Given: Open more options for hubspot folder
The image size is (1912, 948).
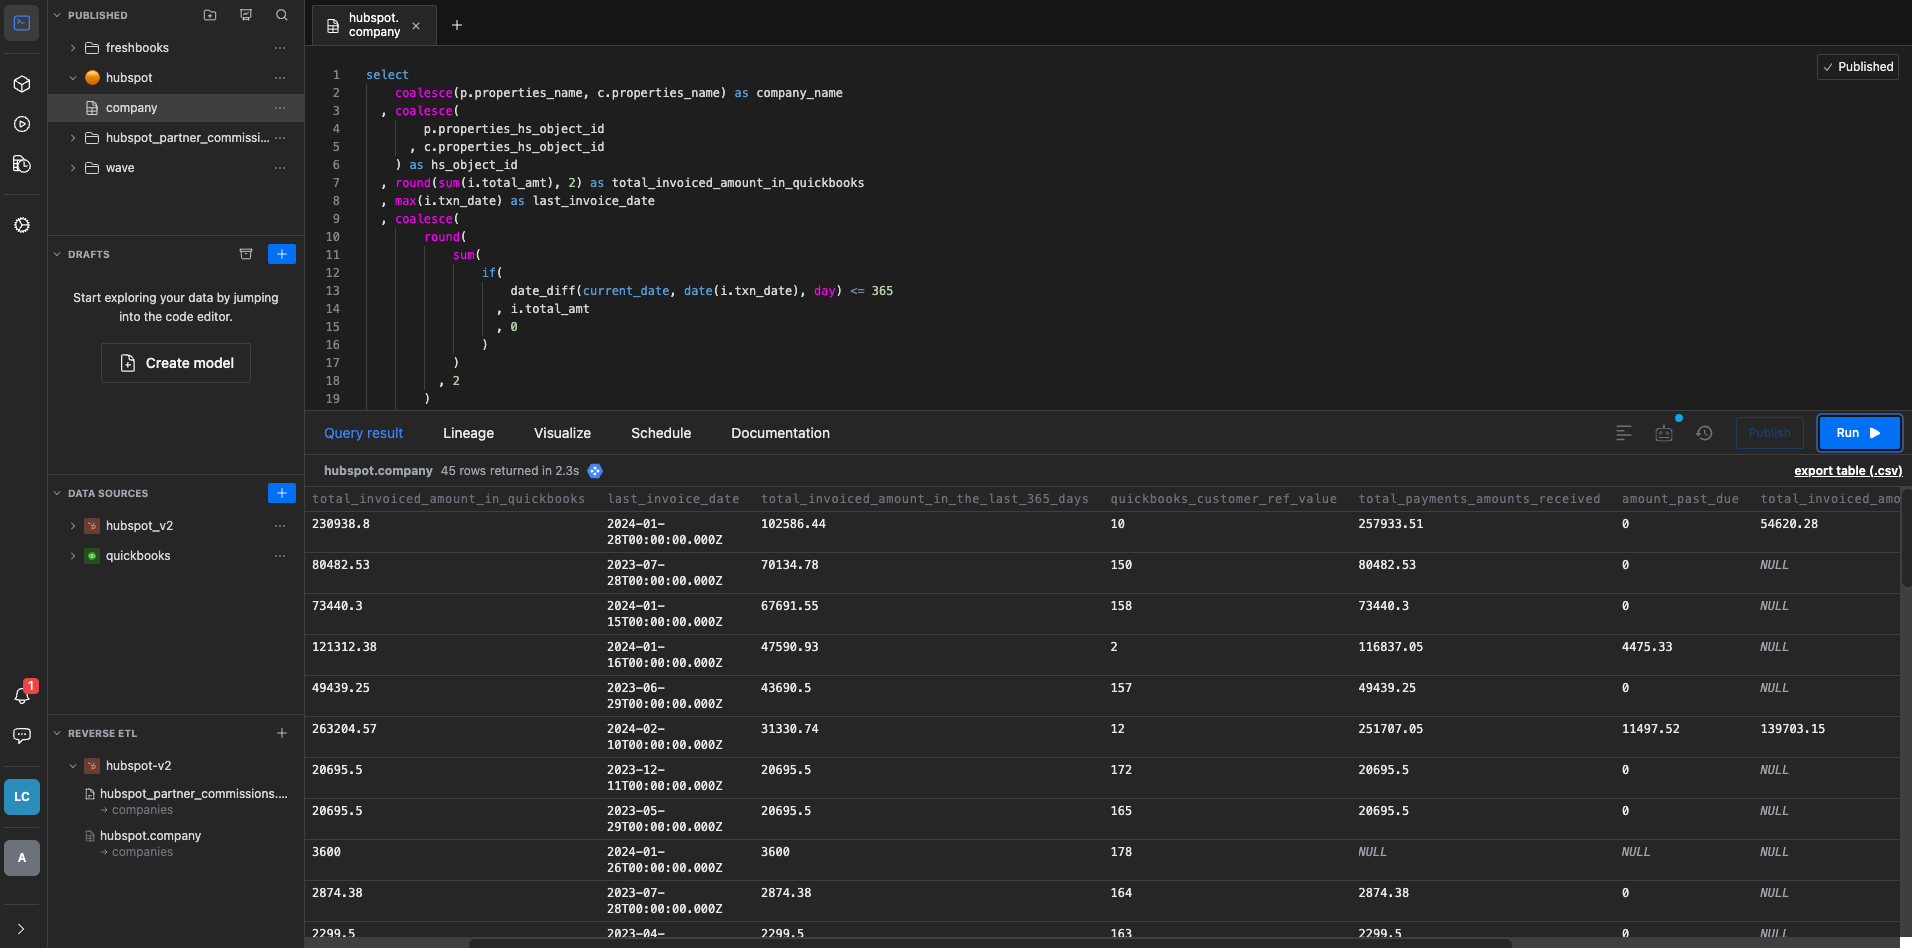Looking at the screenshot, I should pyautogui.click(x=280, y=78).
